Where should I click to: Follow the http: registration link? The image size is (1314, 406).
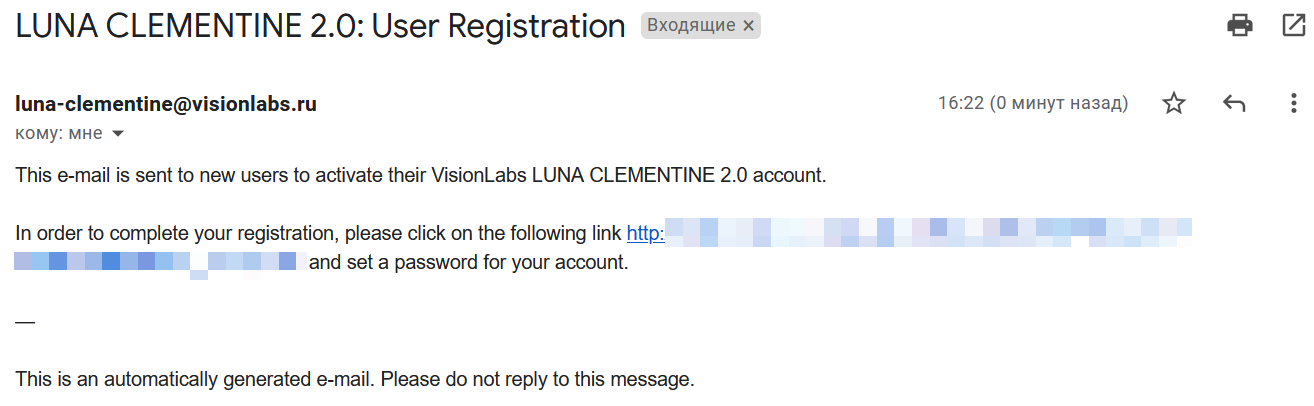click(x=646, y=234)
